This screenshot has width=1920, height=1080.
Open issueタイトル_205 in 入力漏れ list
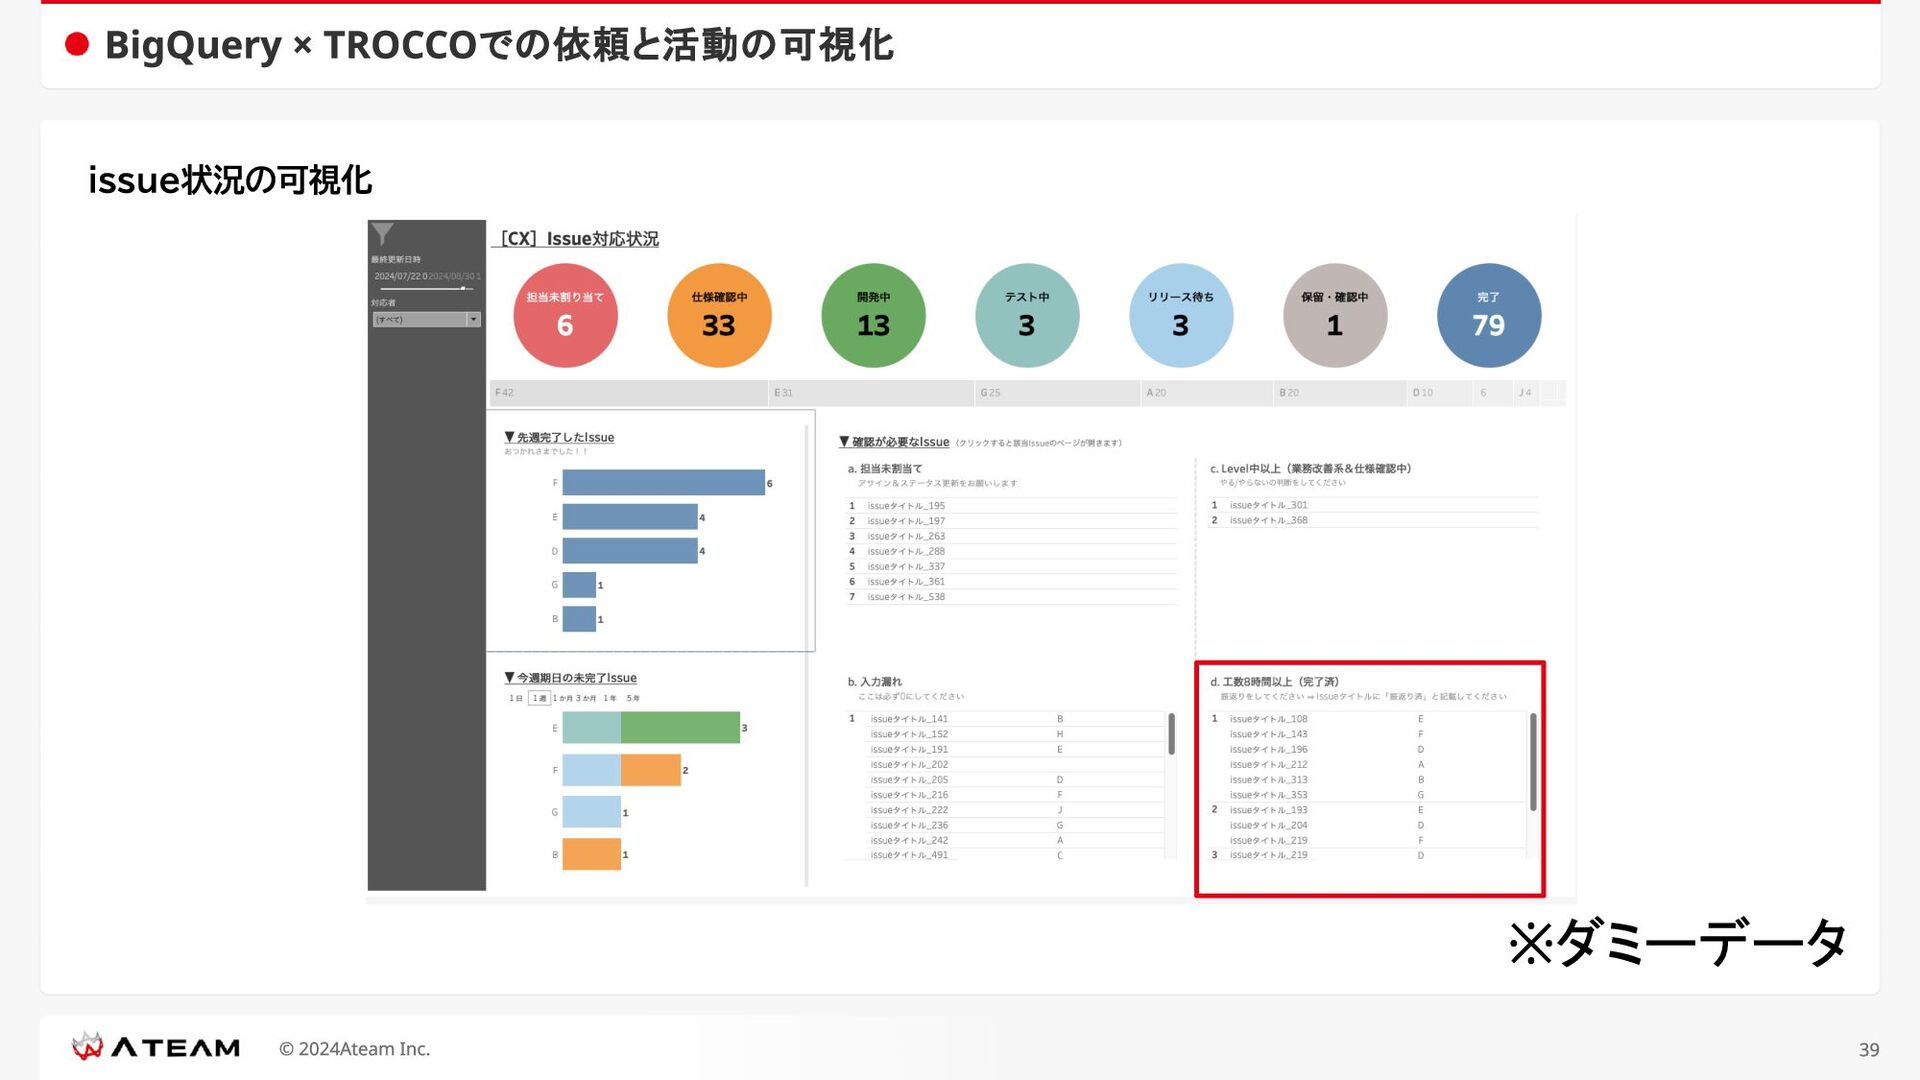click(909, 780)
